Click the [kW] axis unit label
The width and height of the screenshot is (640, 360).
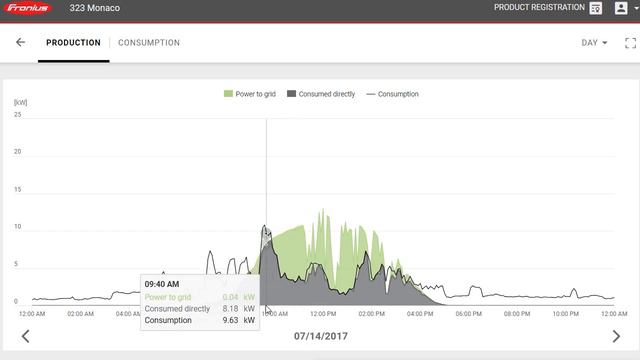20,102
